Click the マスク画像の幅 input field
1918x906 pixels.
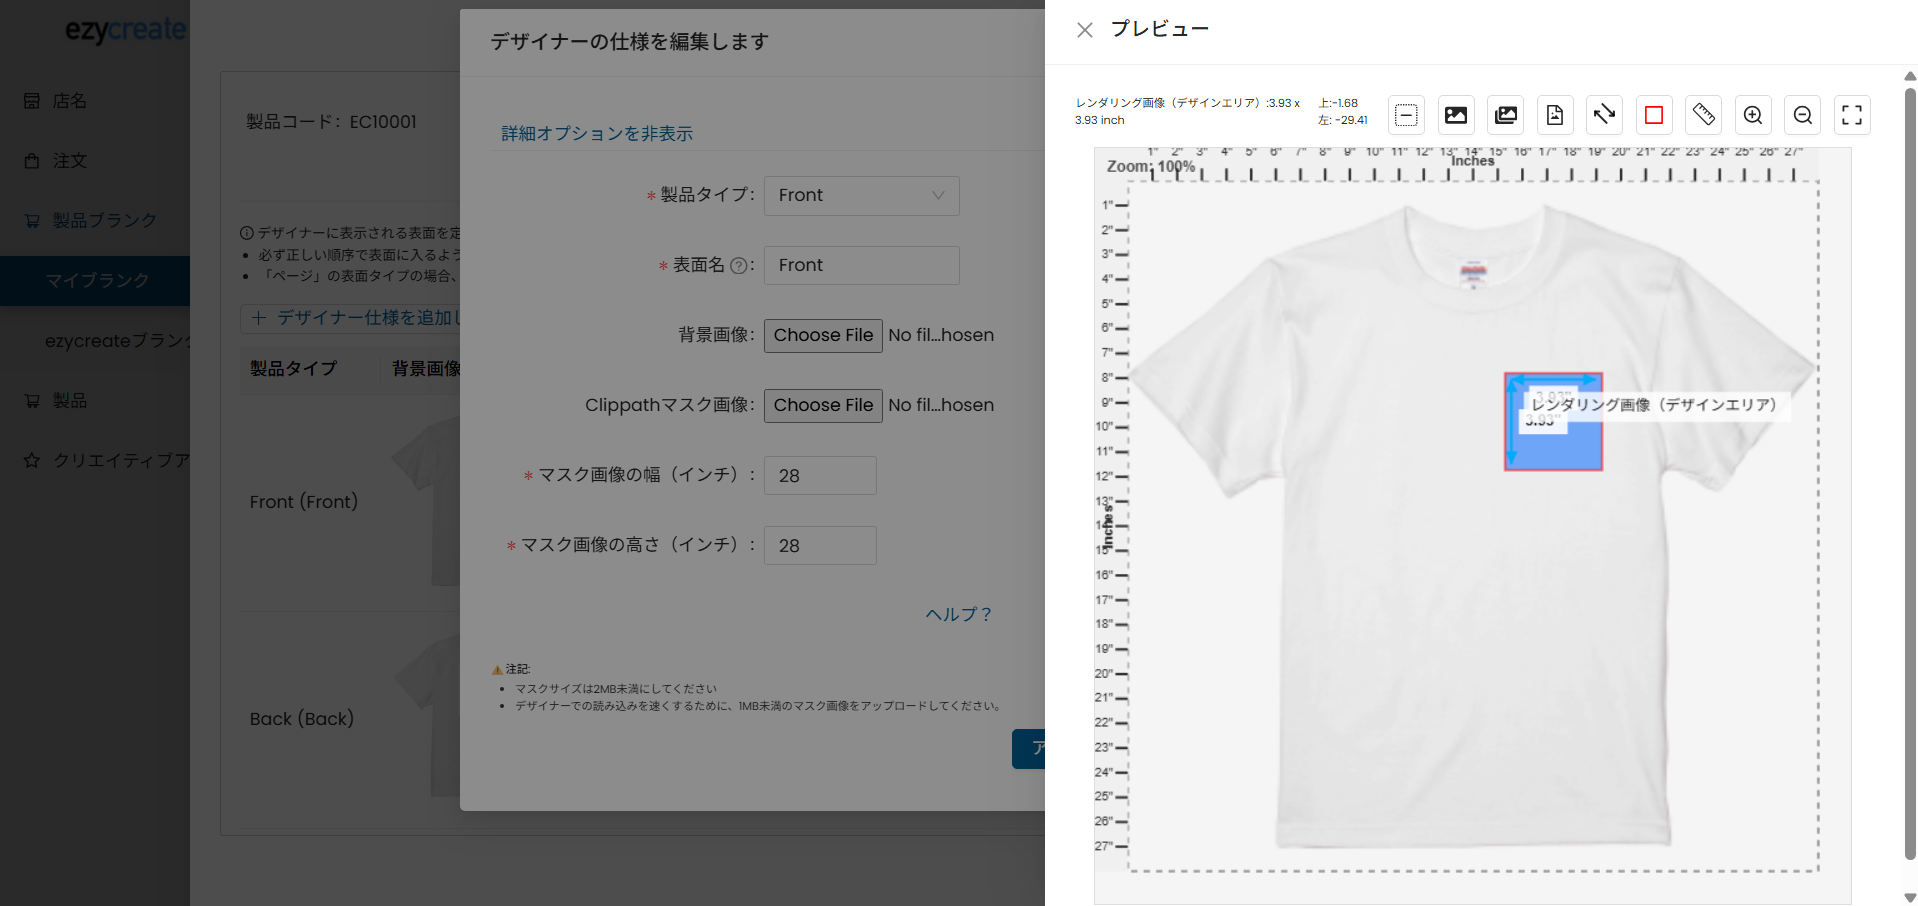point(820,476)
